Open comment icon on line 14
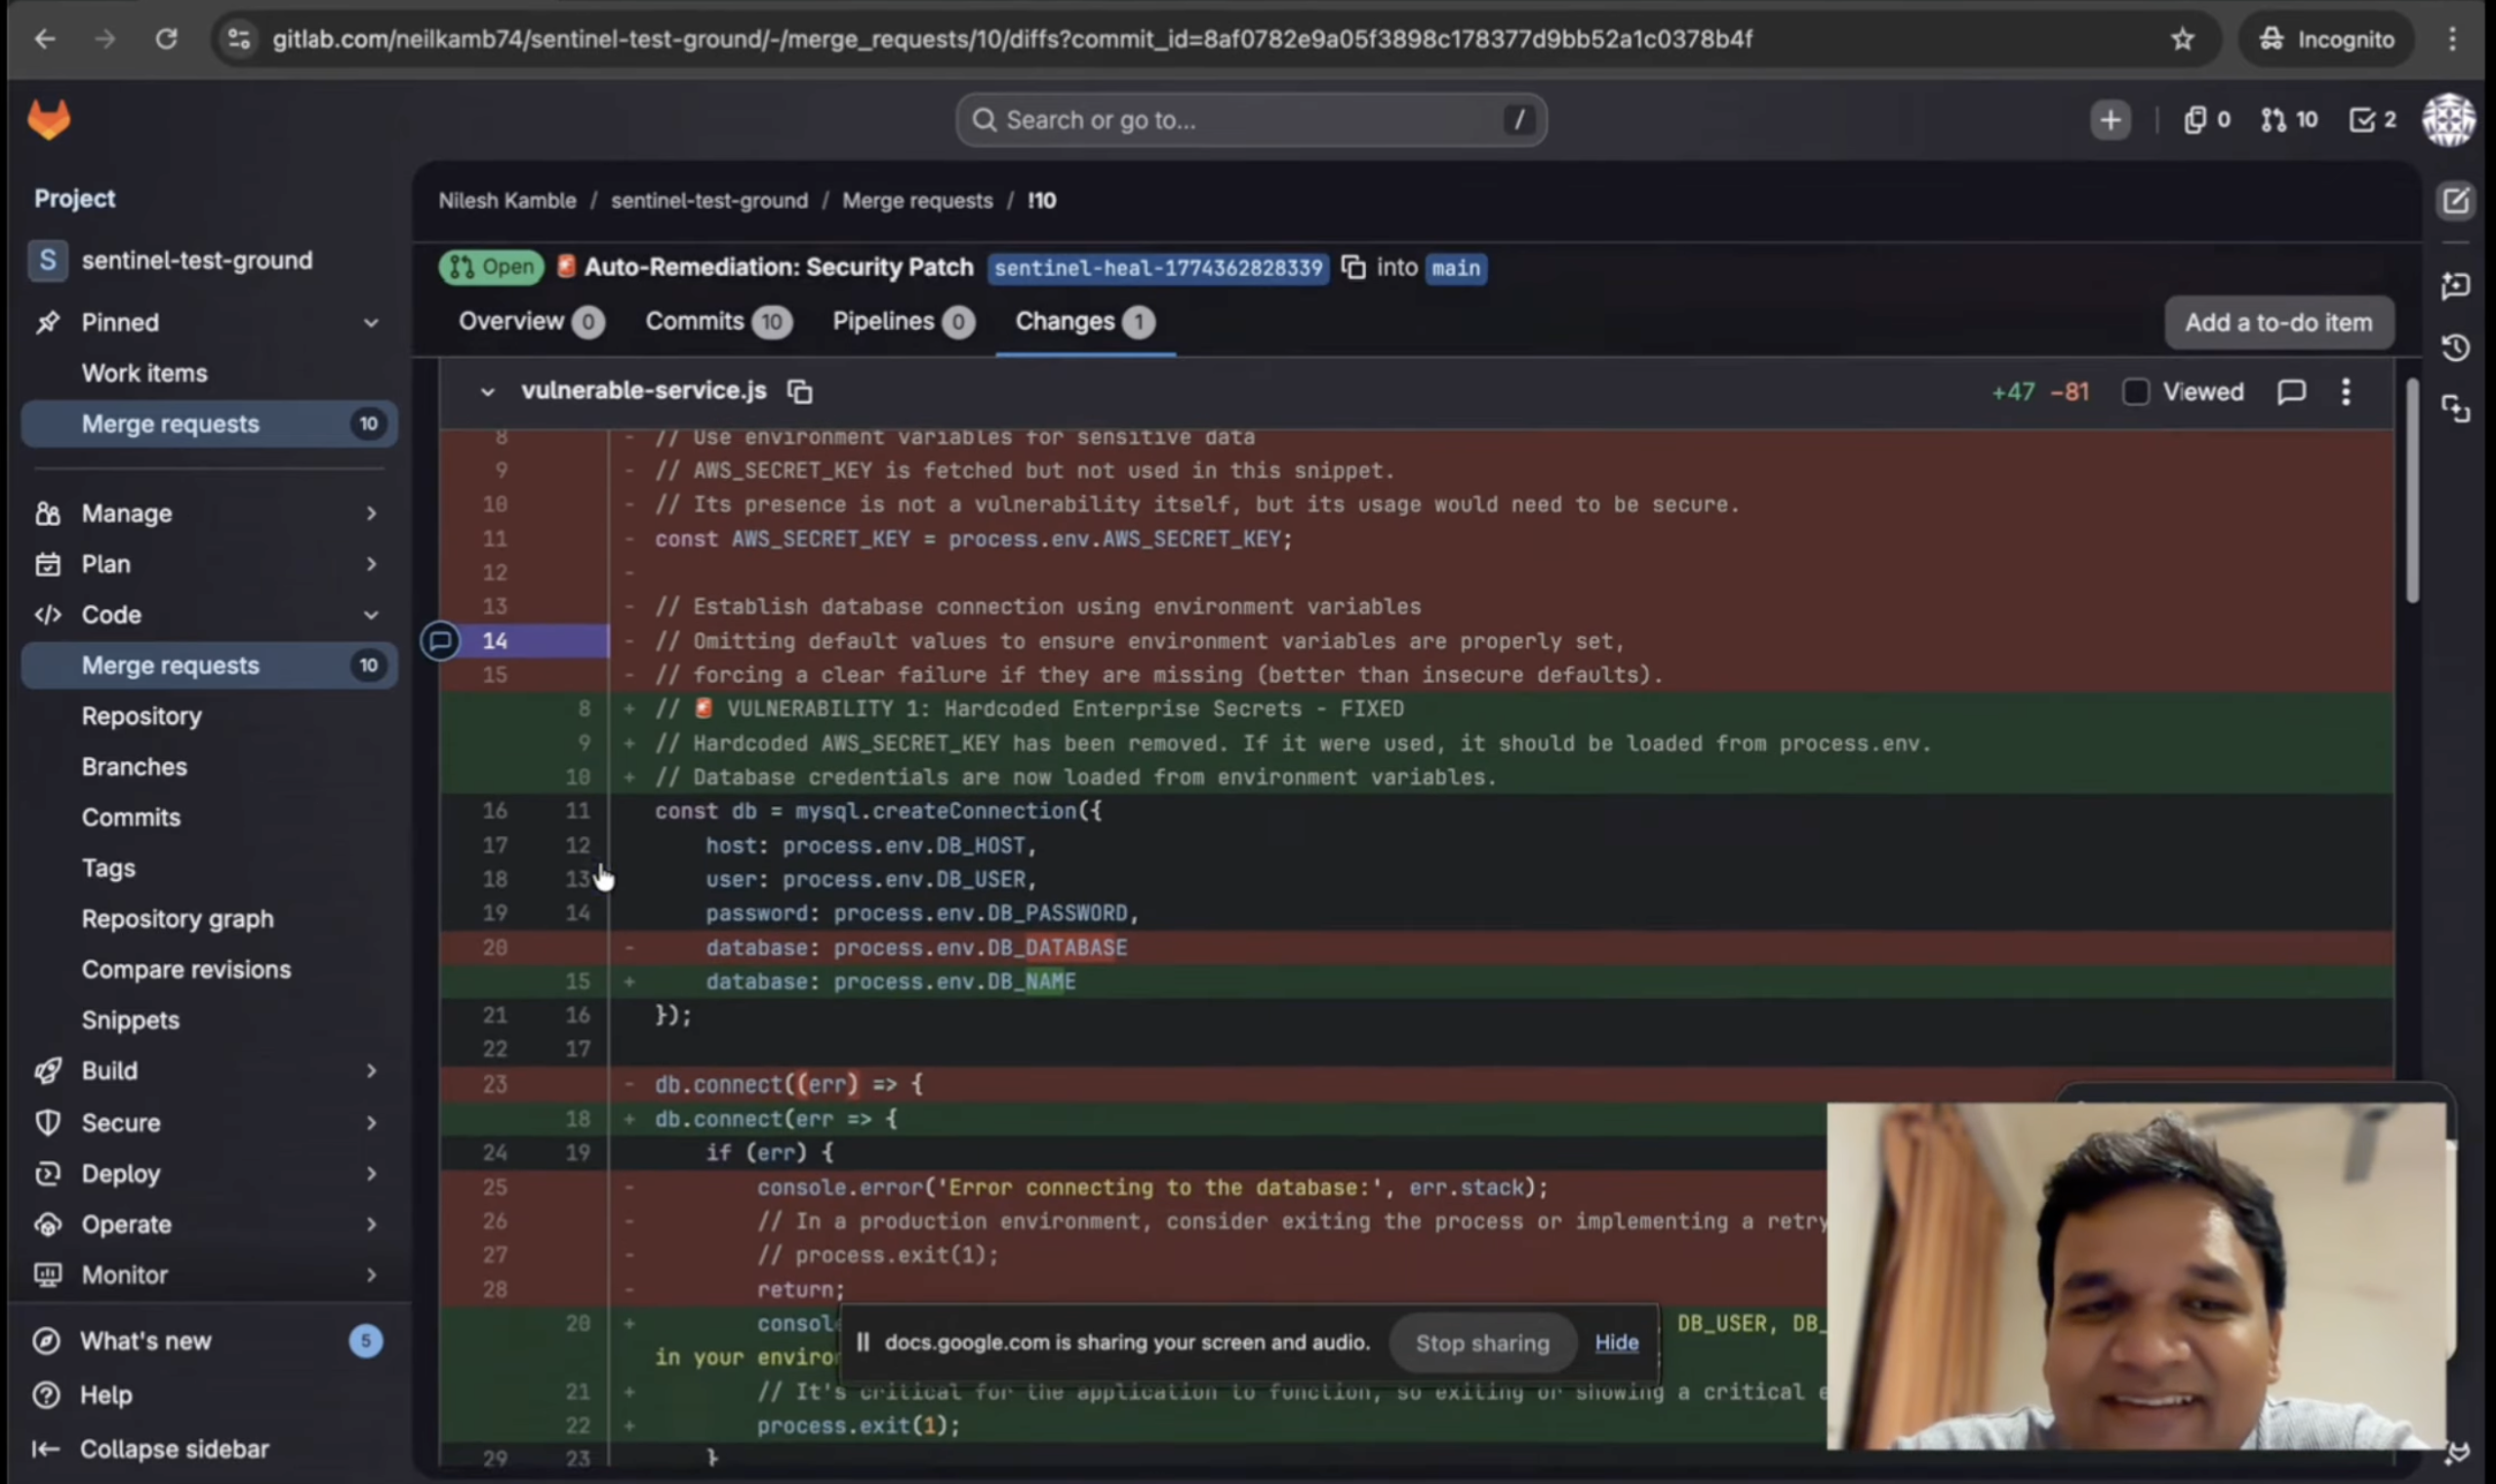This screenshot has height=1484, width=2496. point(440,640)
